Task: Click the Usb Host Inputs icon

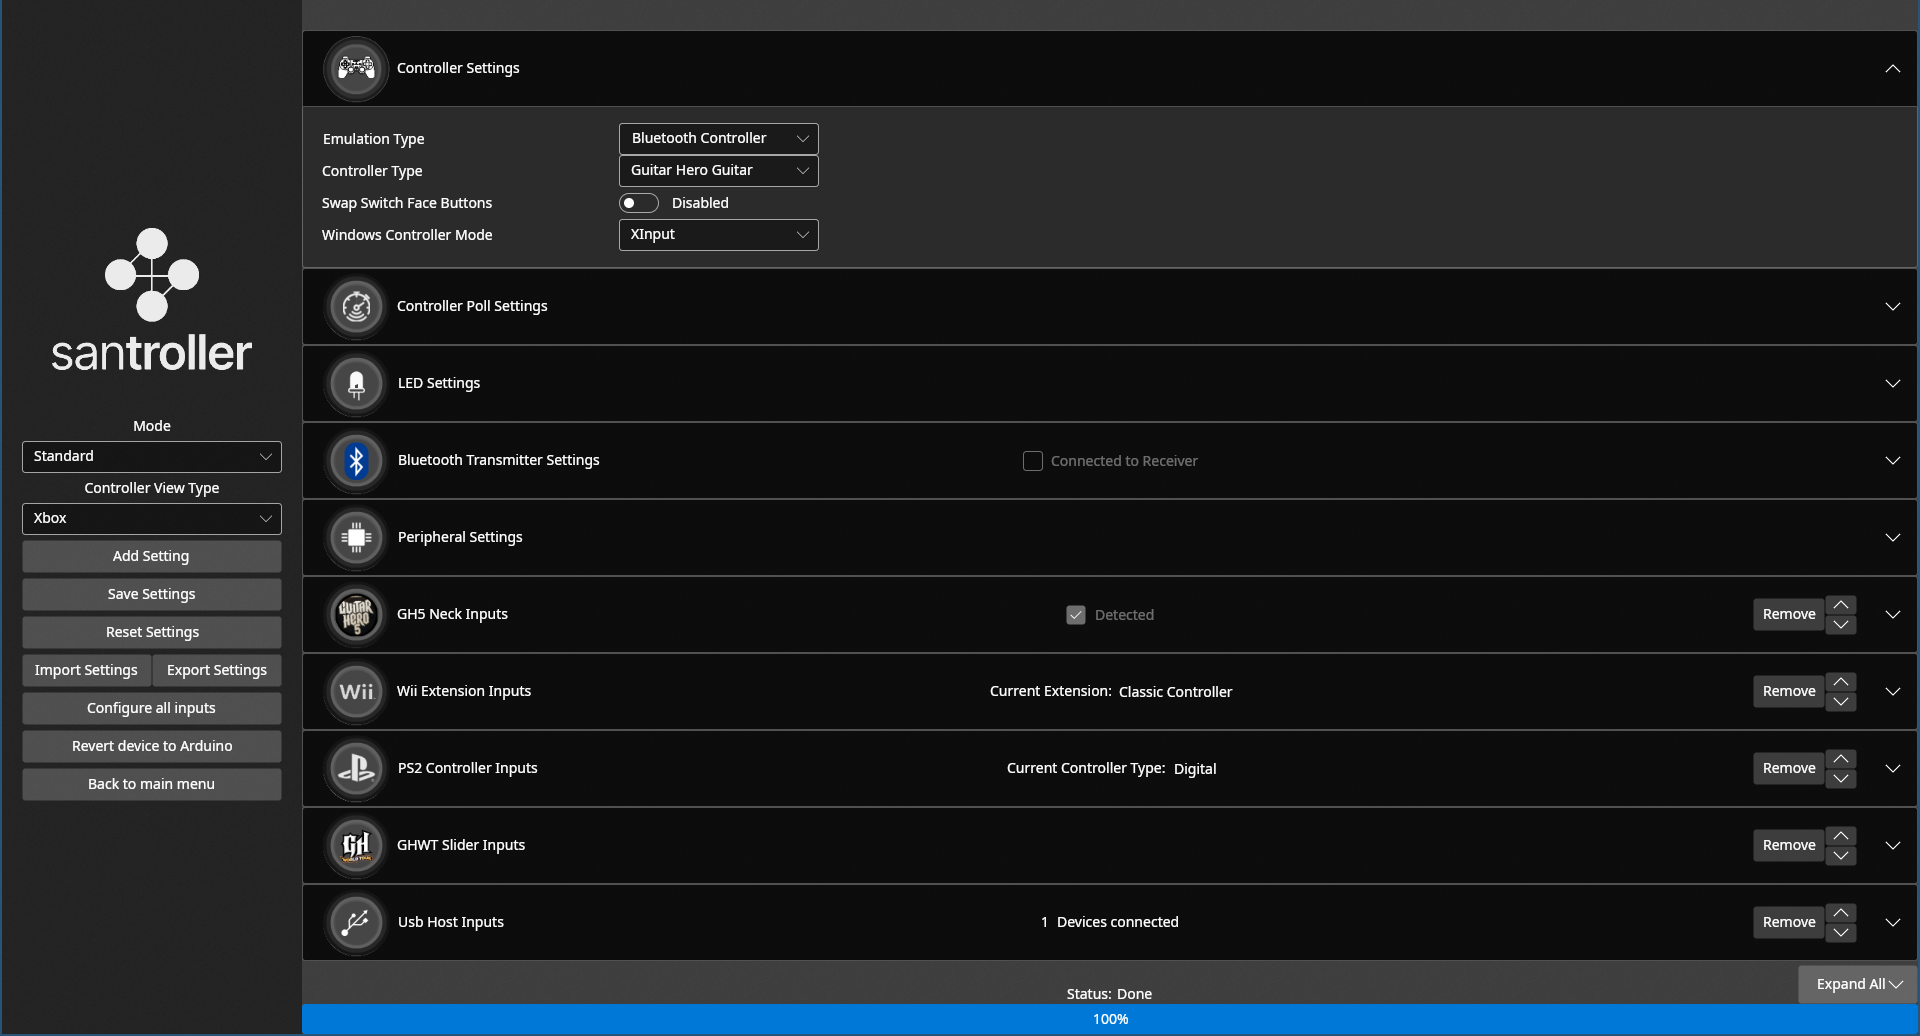Action: pyautogui.click(x=356, y=922)
